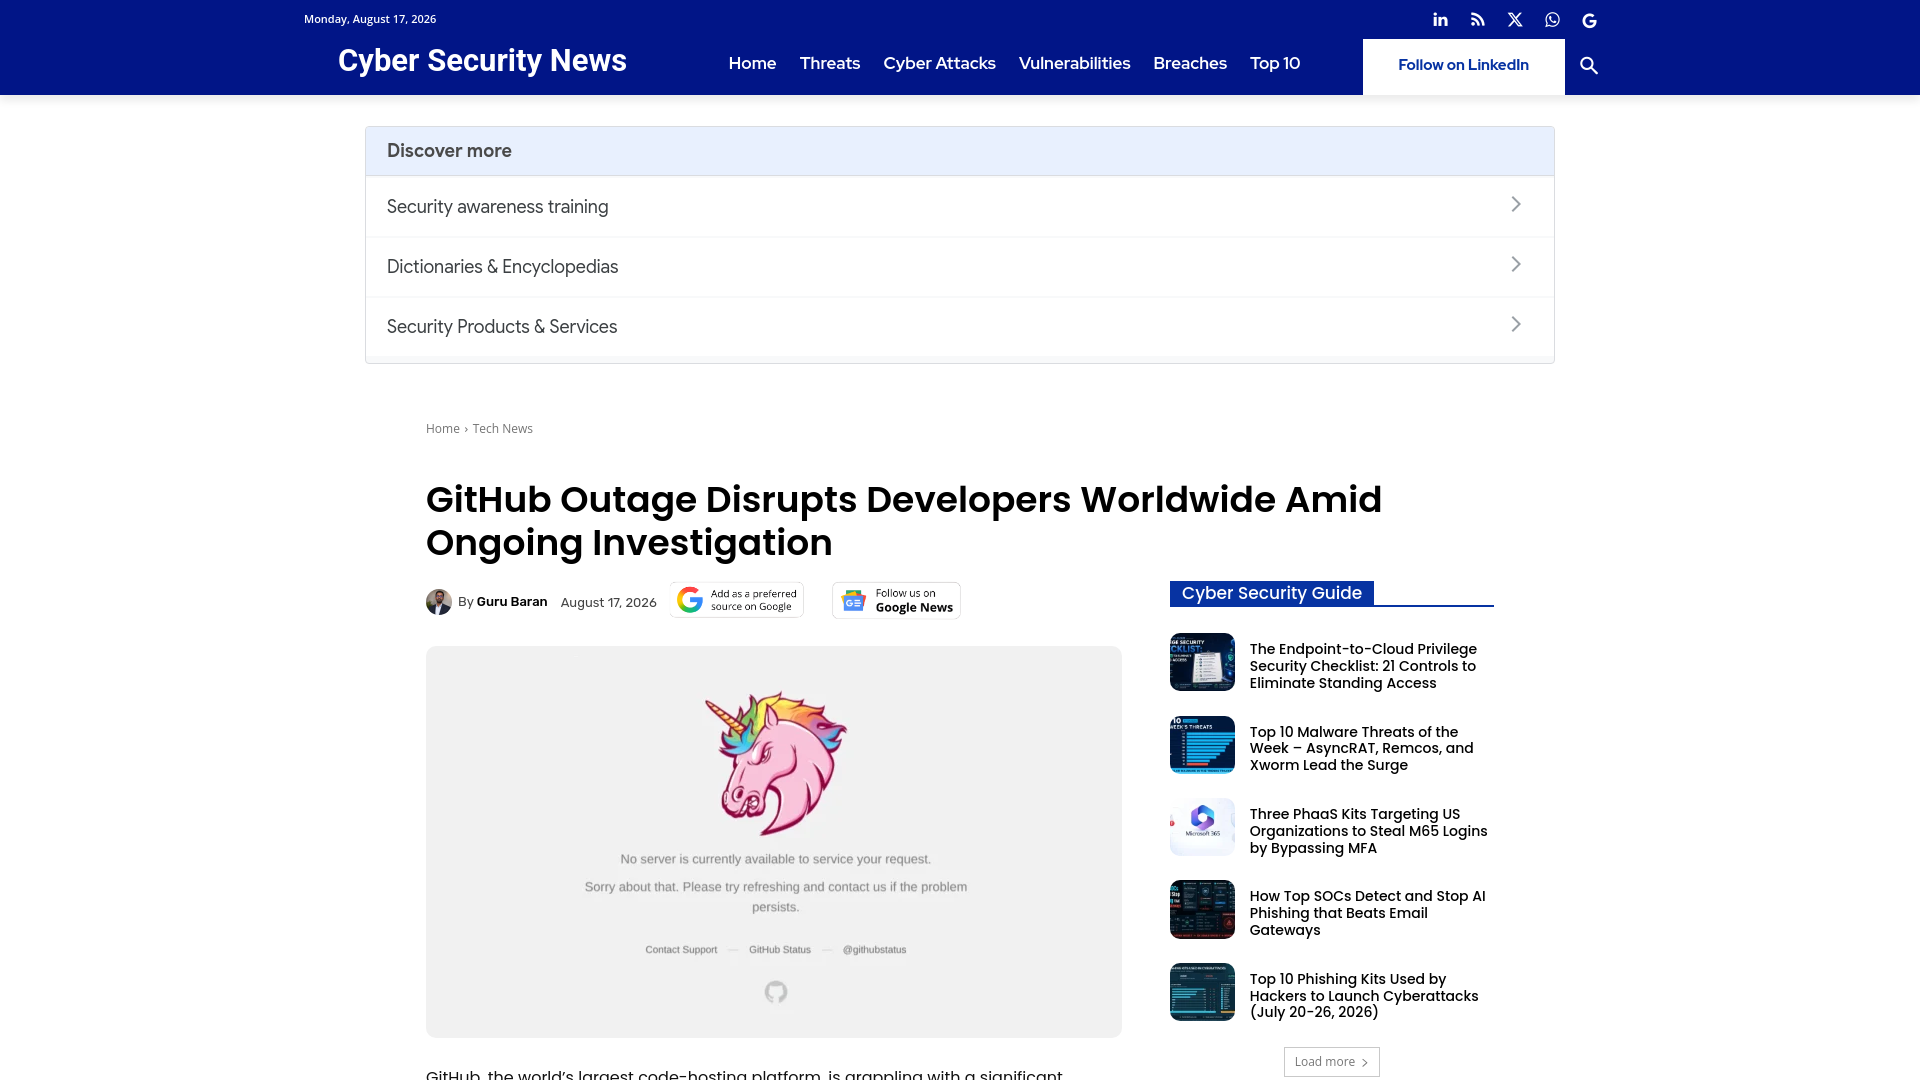Click Endpoint-to-Cloud checklist thumbnail
1920x1080 pixels.
click(1202, 662)
